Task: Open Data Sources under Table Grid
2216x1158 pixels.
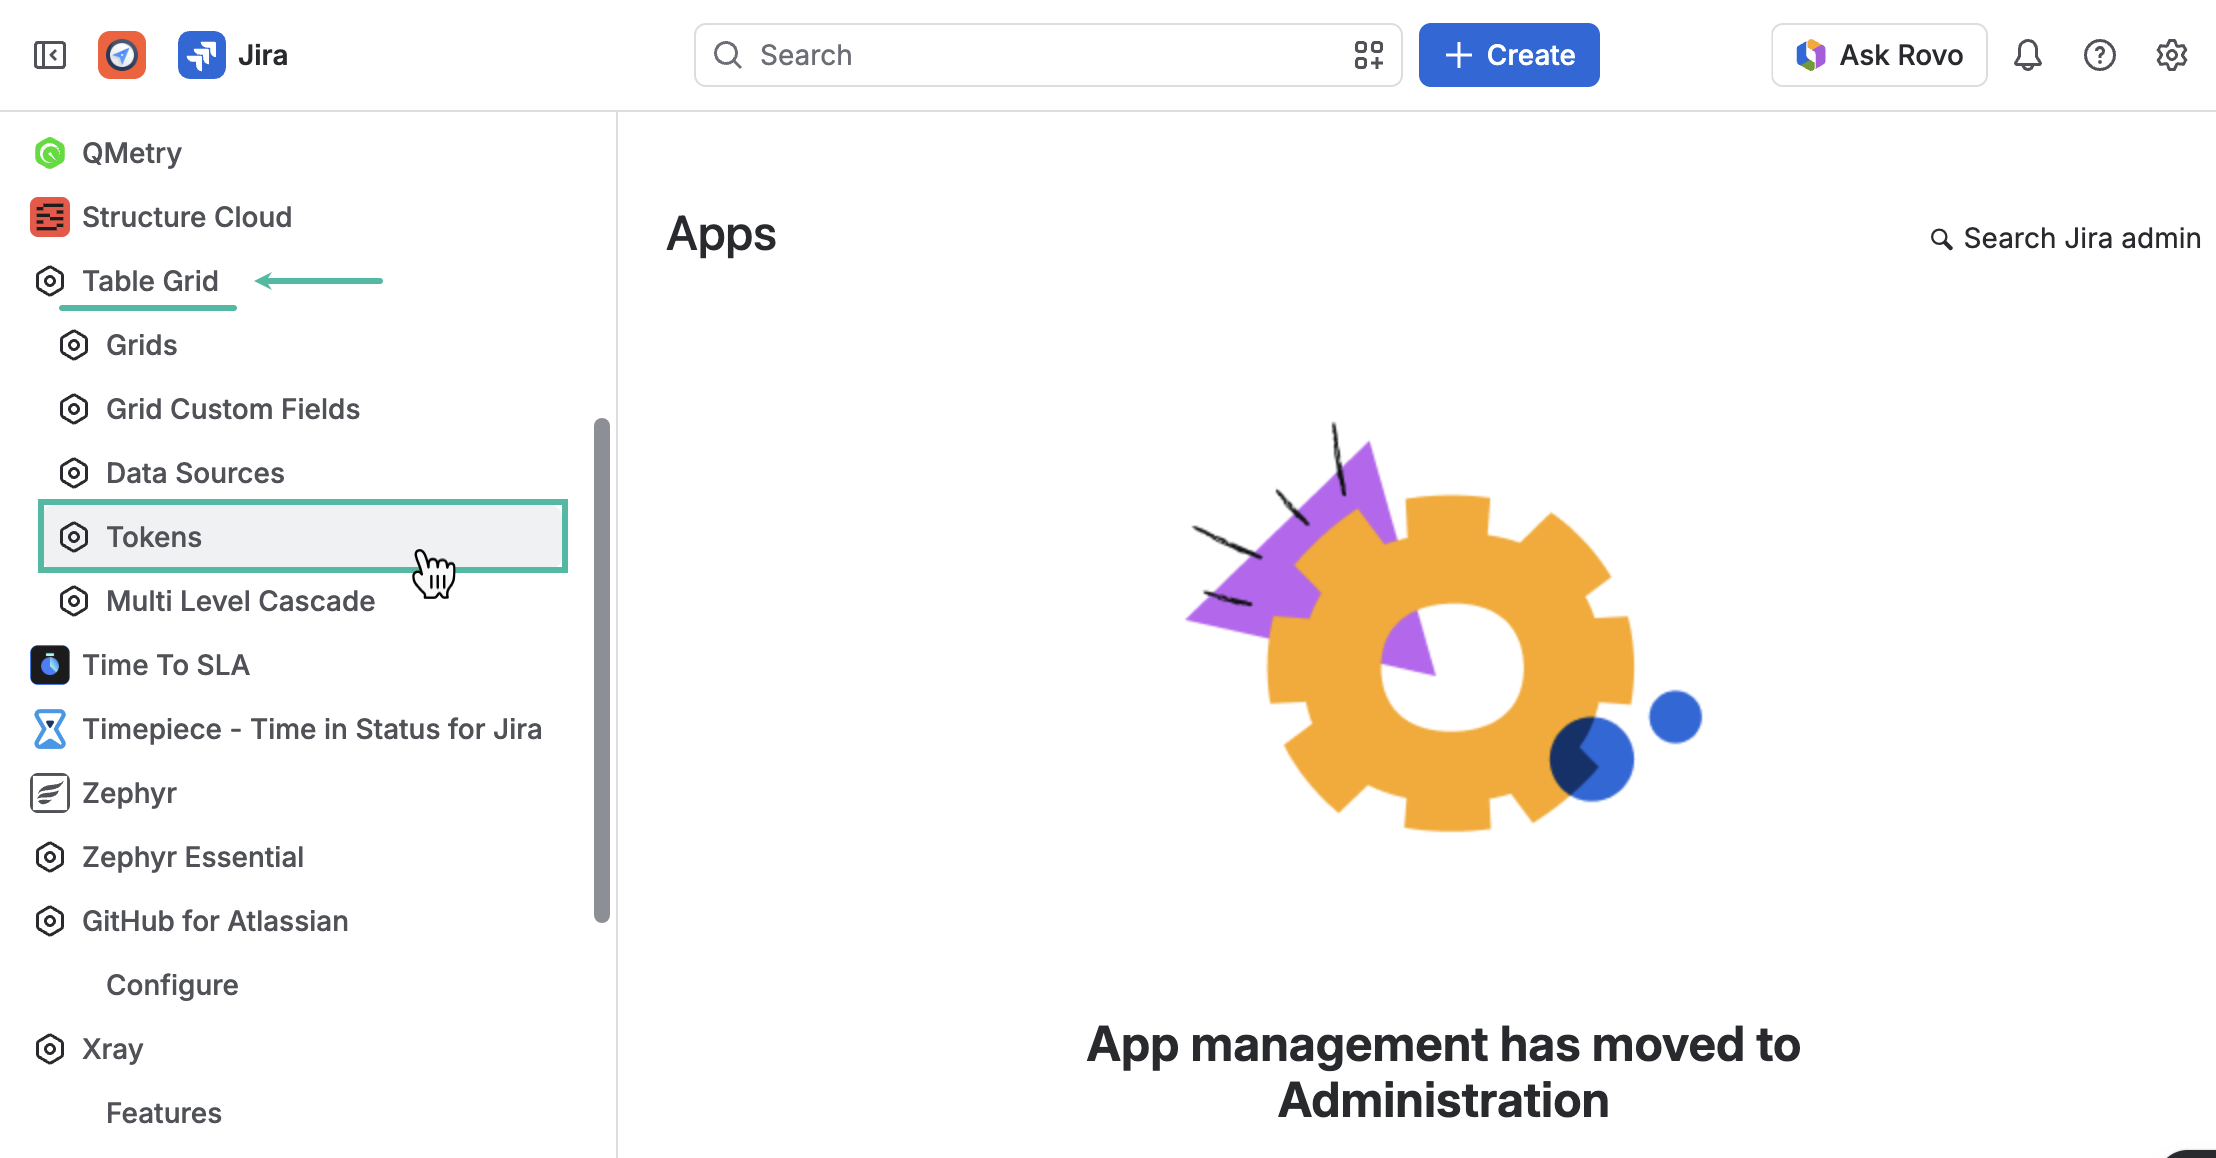Action: (x=195, y=473)
